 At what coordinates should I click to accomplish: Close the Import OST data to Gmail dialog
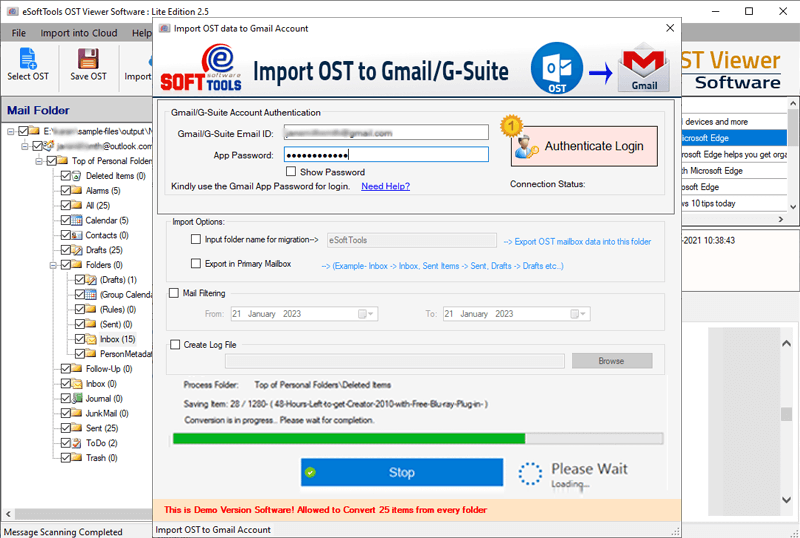point(670,28)
